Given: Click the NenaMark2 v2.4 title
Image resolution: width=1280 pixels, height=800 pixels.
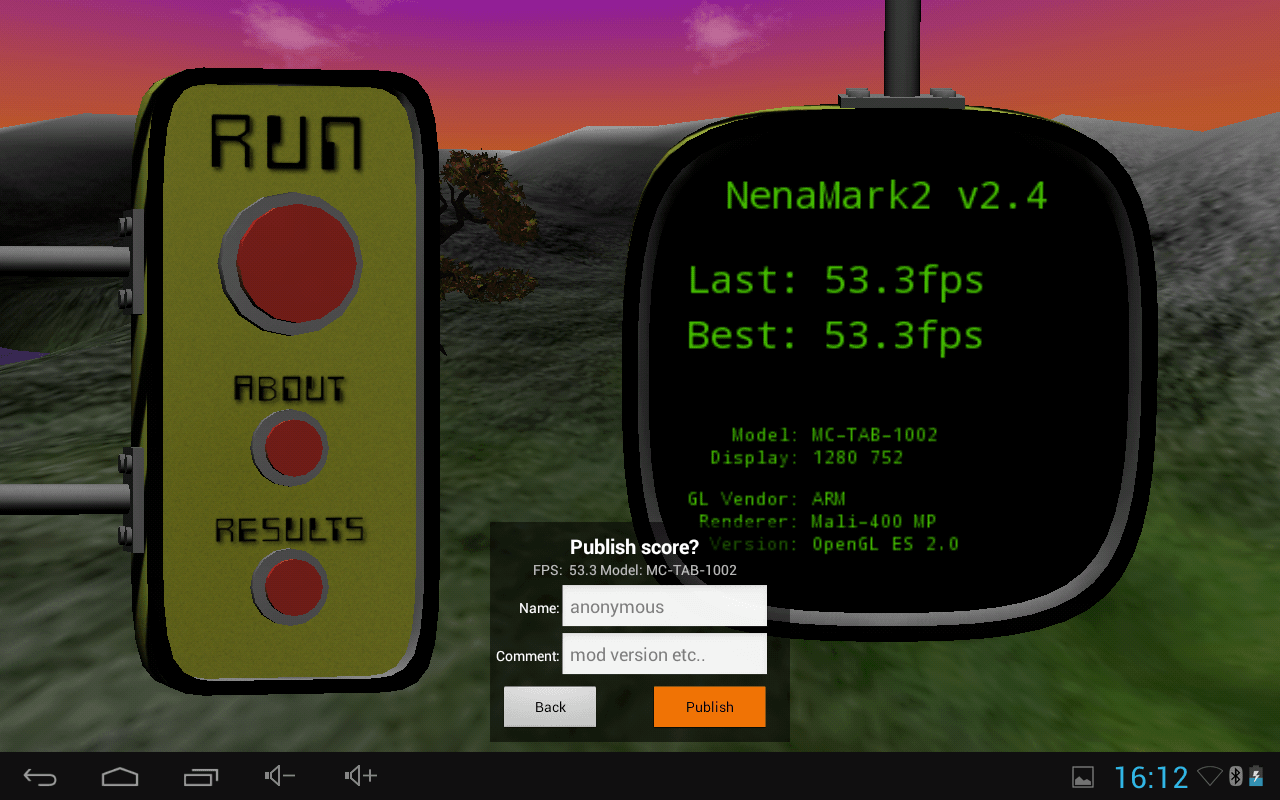Looking at the screenshot, I should pos(886,195).
